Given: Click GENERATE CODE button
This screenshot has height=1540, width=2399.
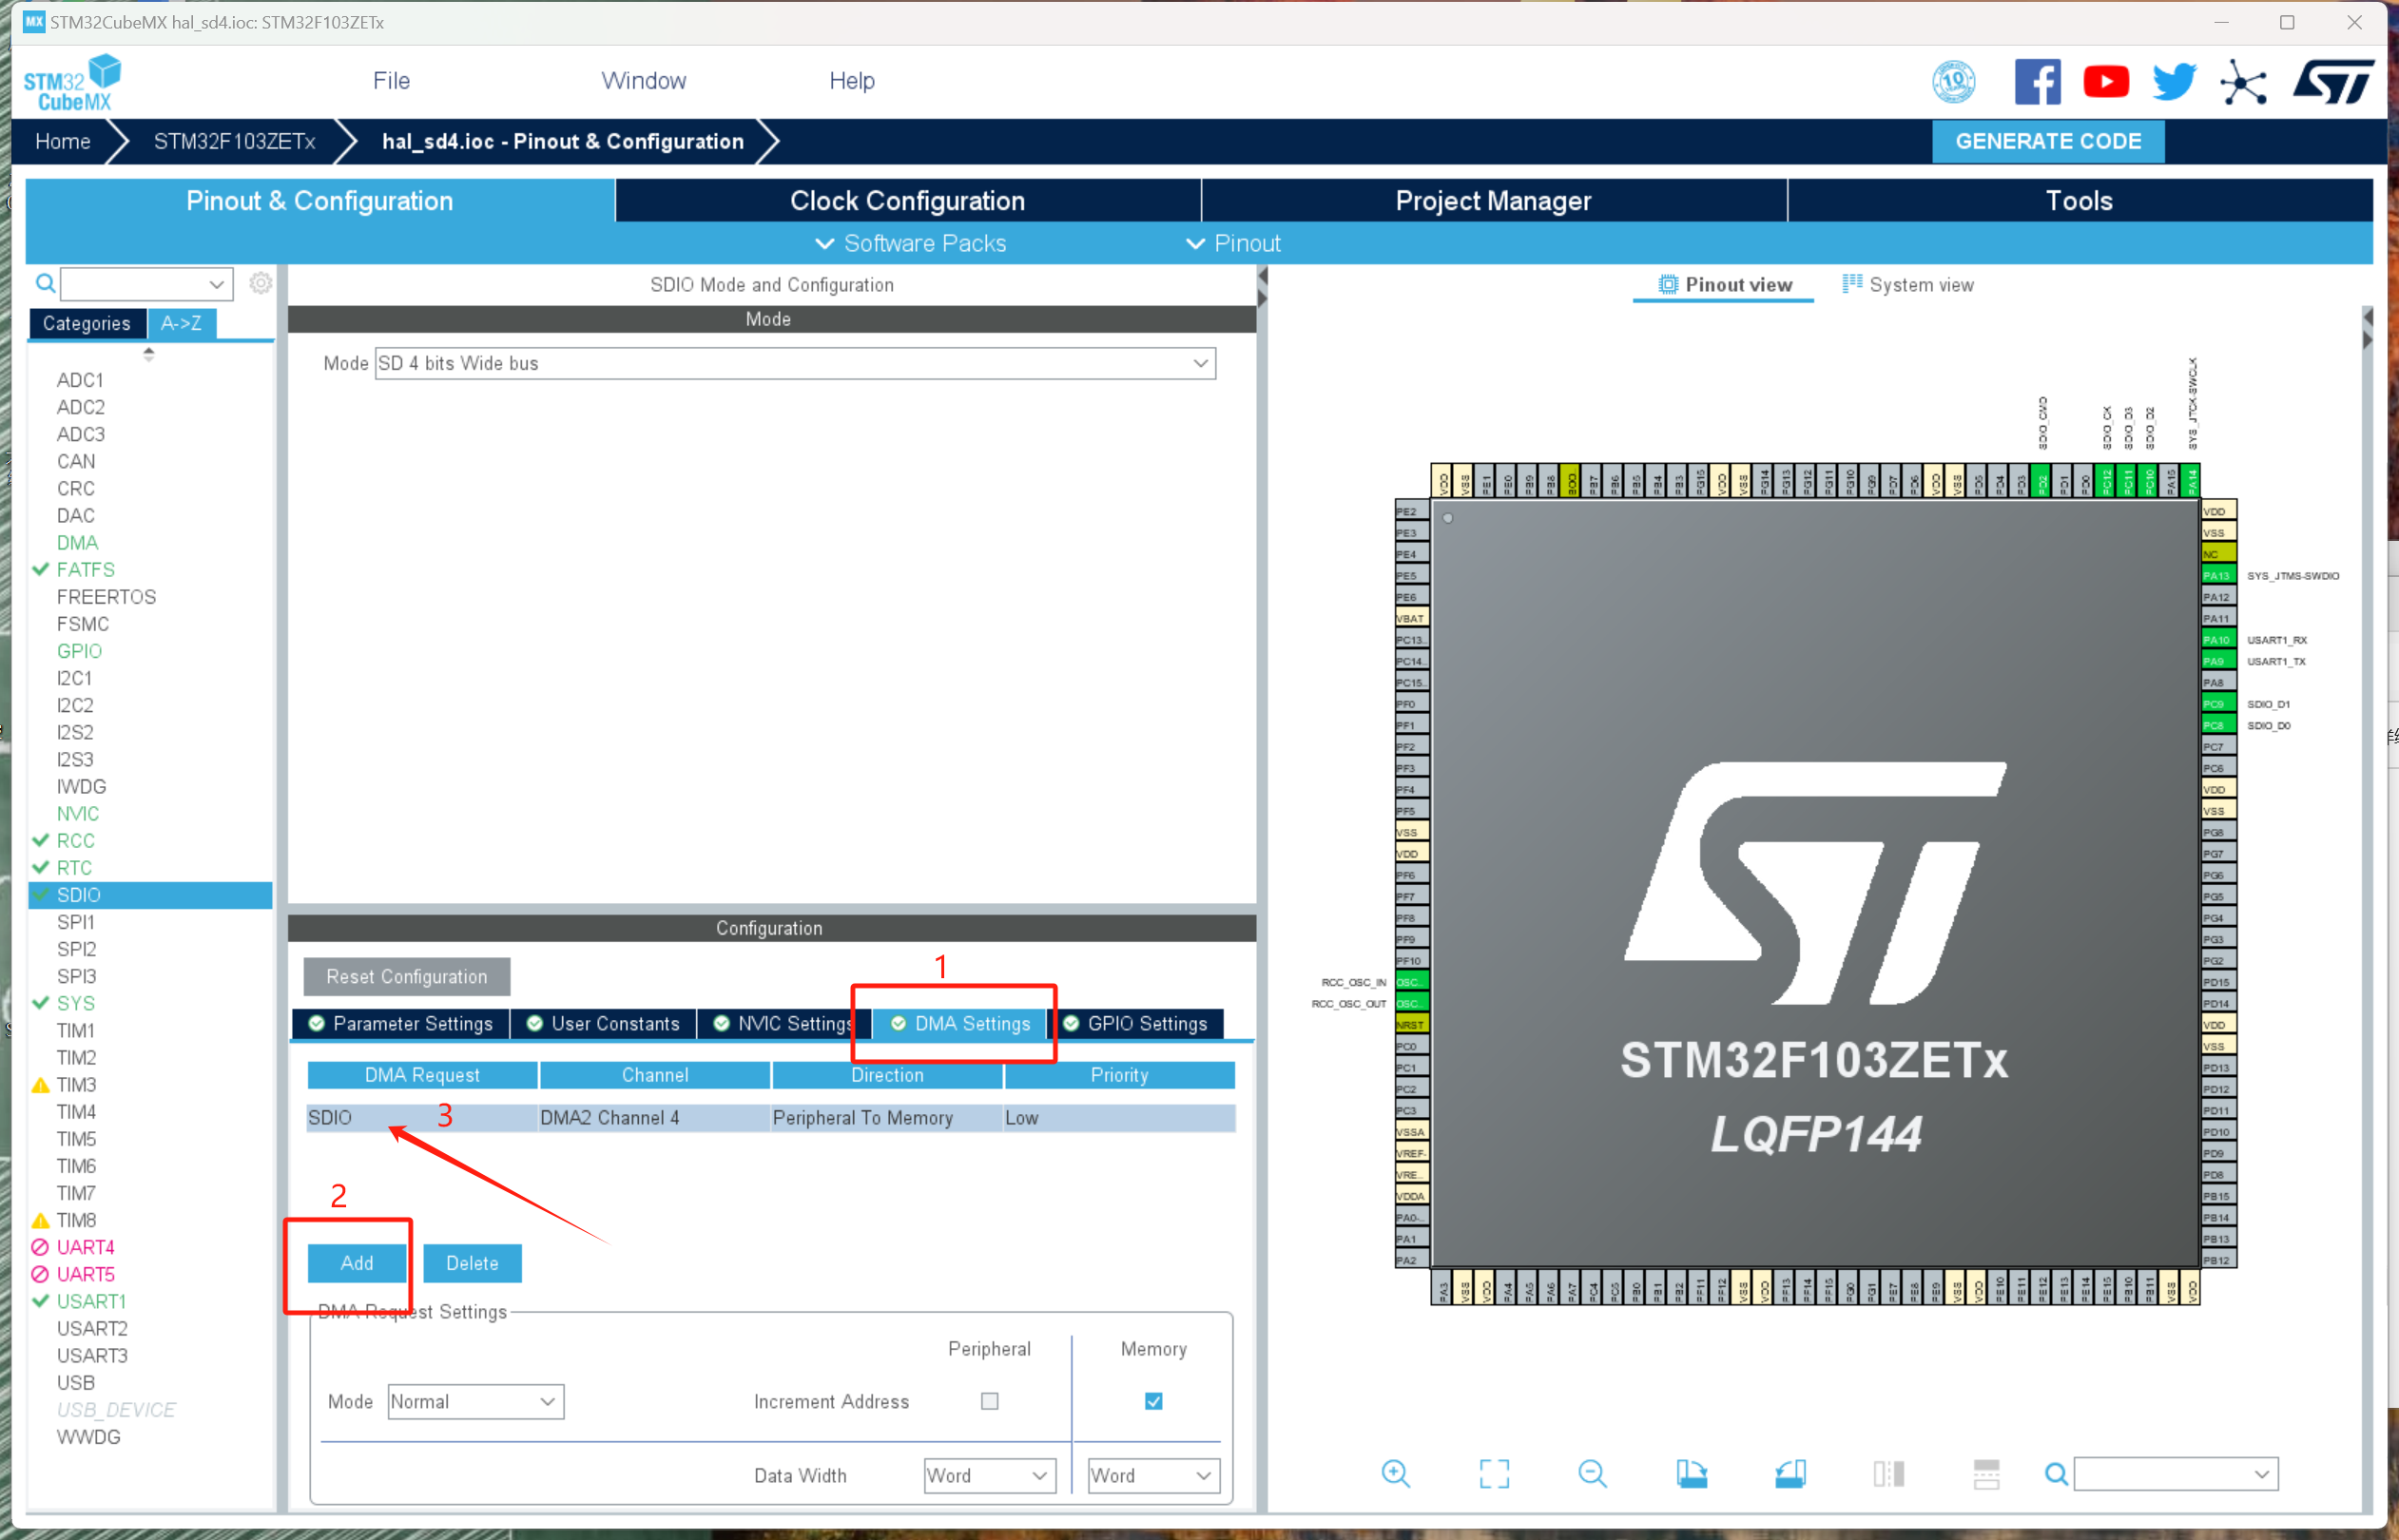Looking at the screenshot, I should pos(2047,141).
